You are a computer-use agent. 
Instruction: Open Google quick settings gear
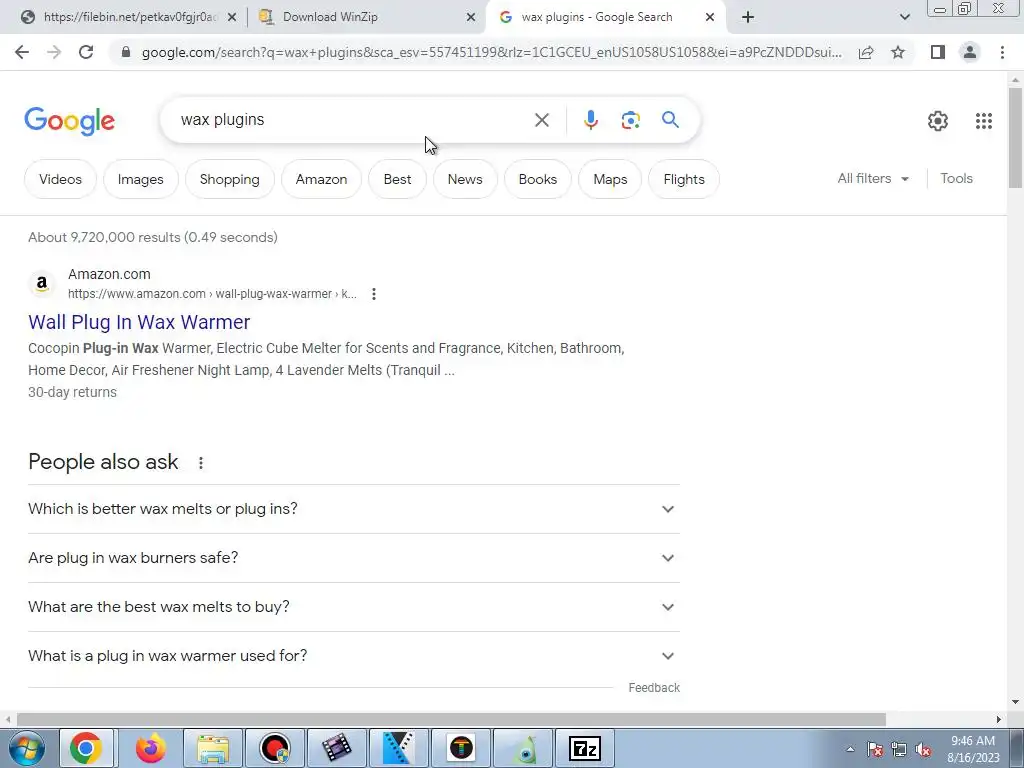tap(938, 121)
